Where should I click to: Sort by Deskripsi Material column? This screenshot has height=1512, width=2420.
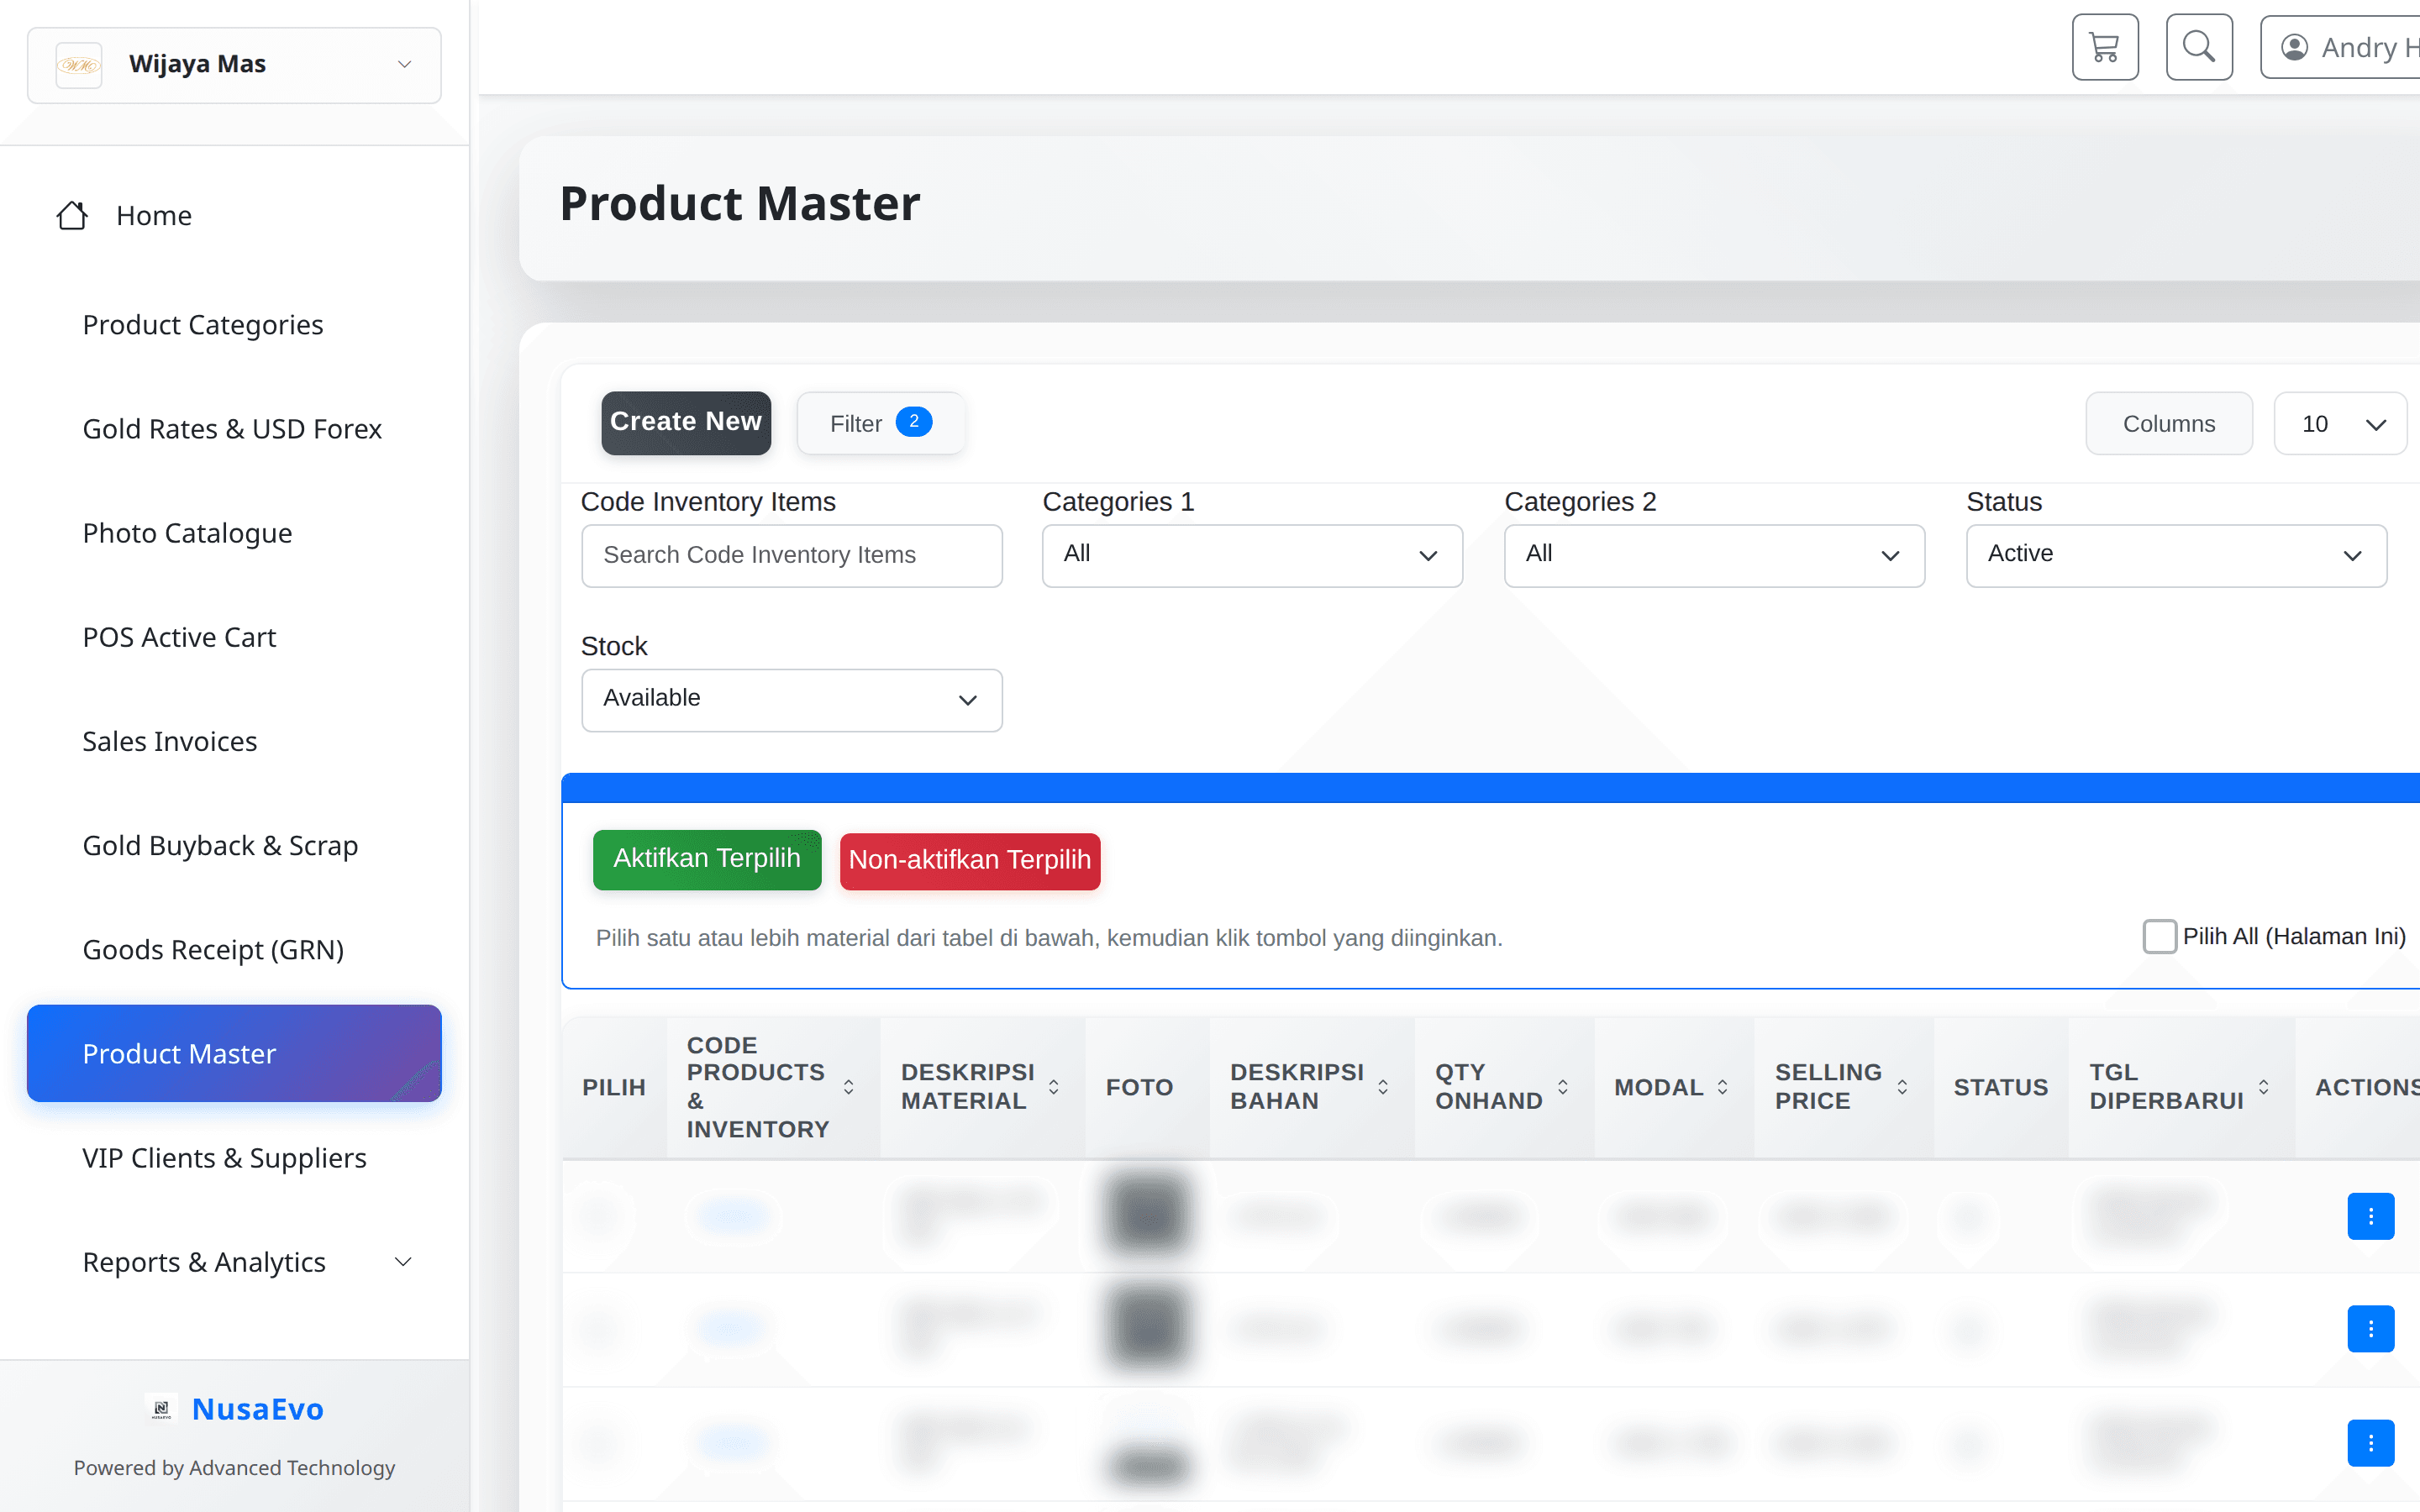tap(1054, 1087)
